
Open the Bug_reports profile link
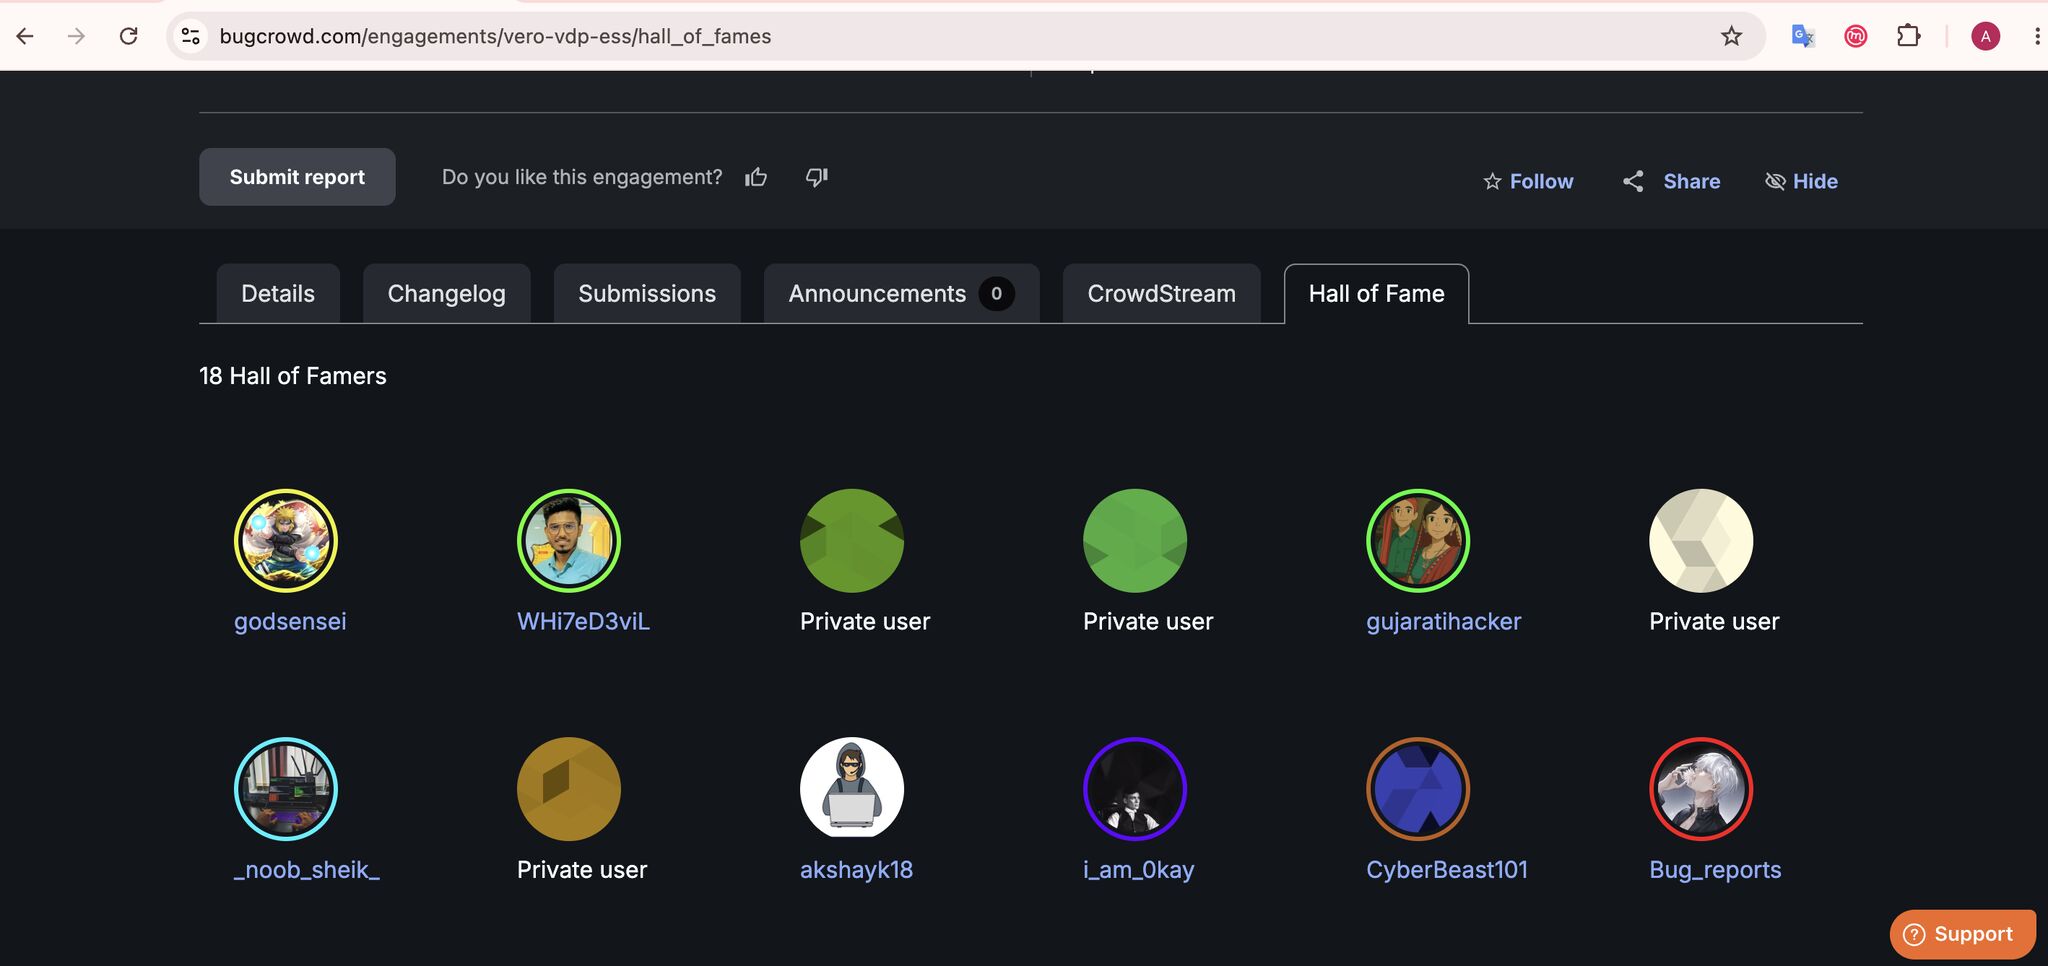[1715, 870]
